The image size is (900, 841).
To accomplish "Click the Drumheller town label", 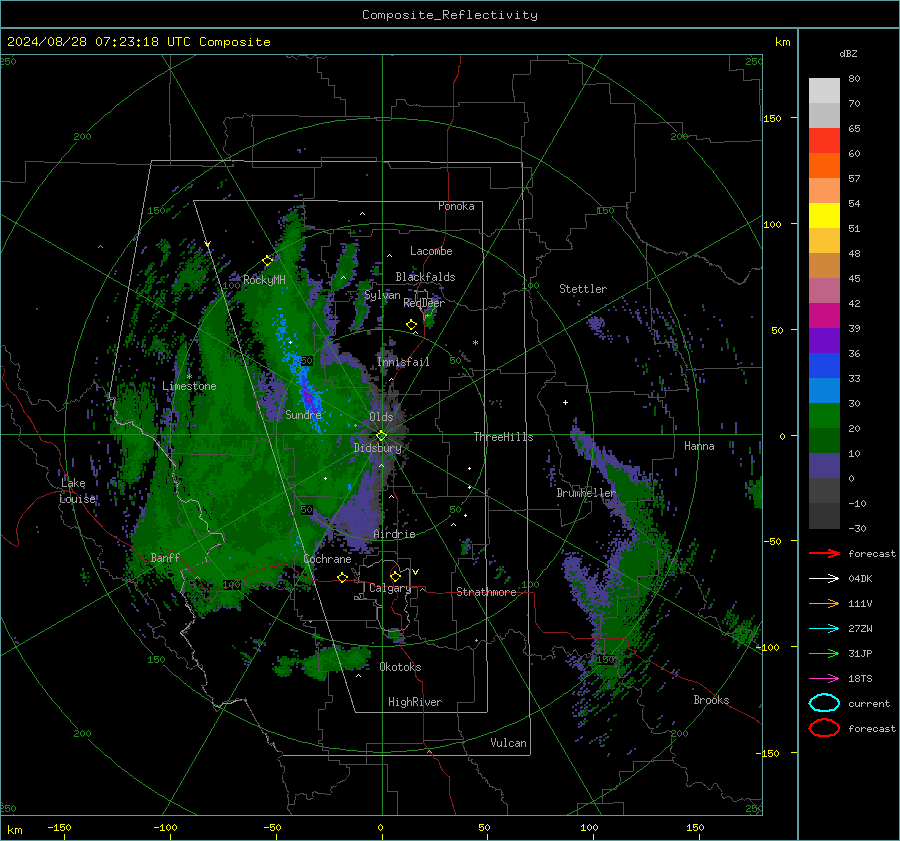I will coord(585,493).
